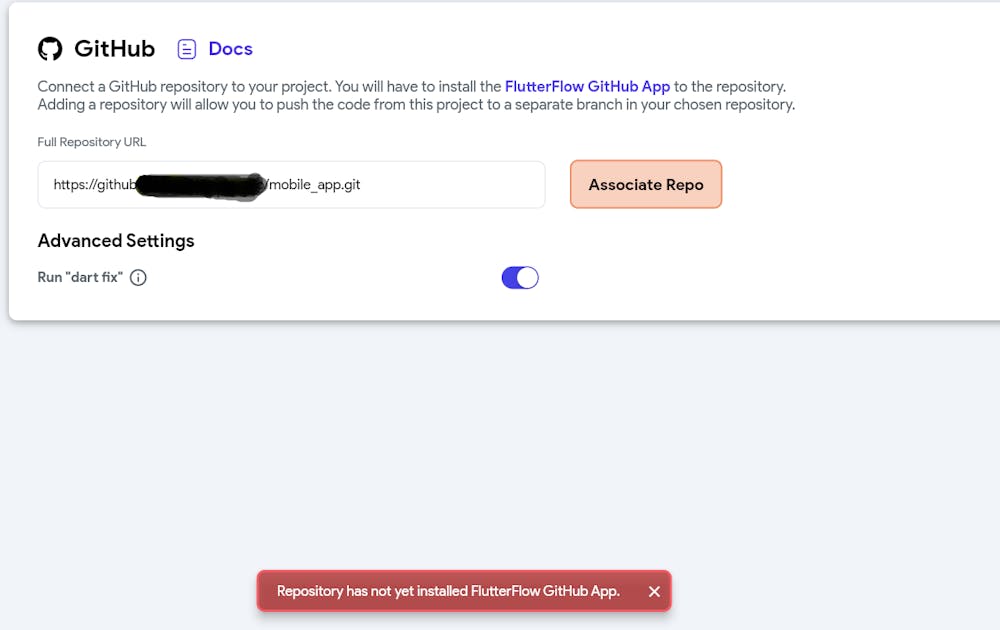Viewport: 1000px width, 630px height.
Task: Click the red error toast message text
Action: click(x=448, y=591)
